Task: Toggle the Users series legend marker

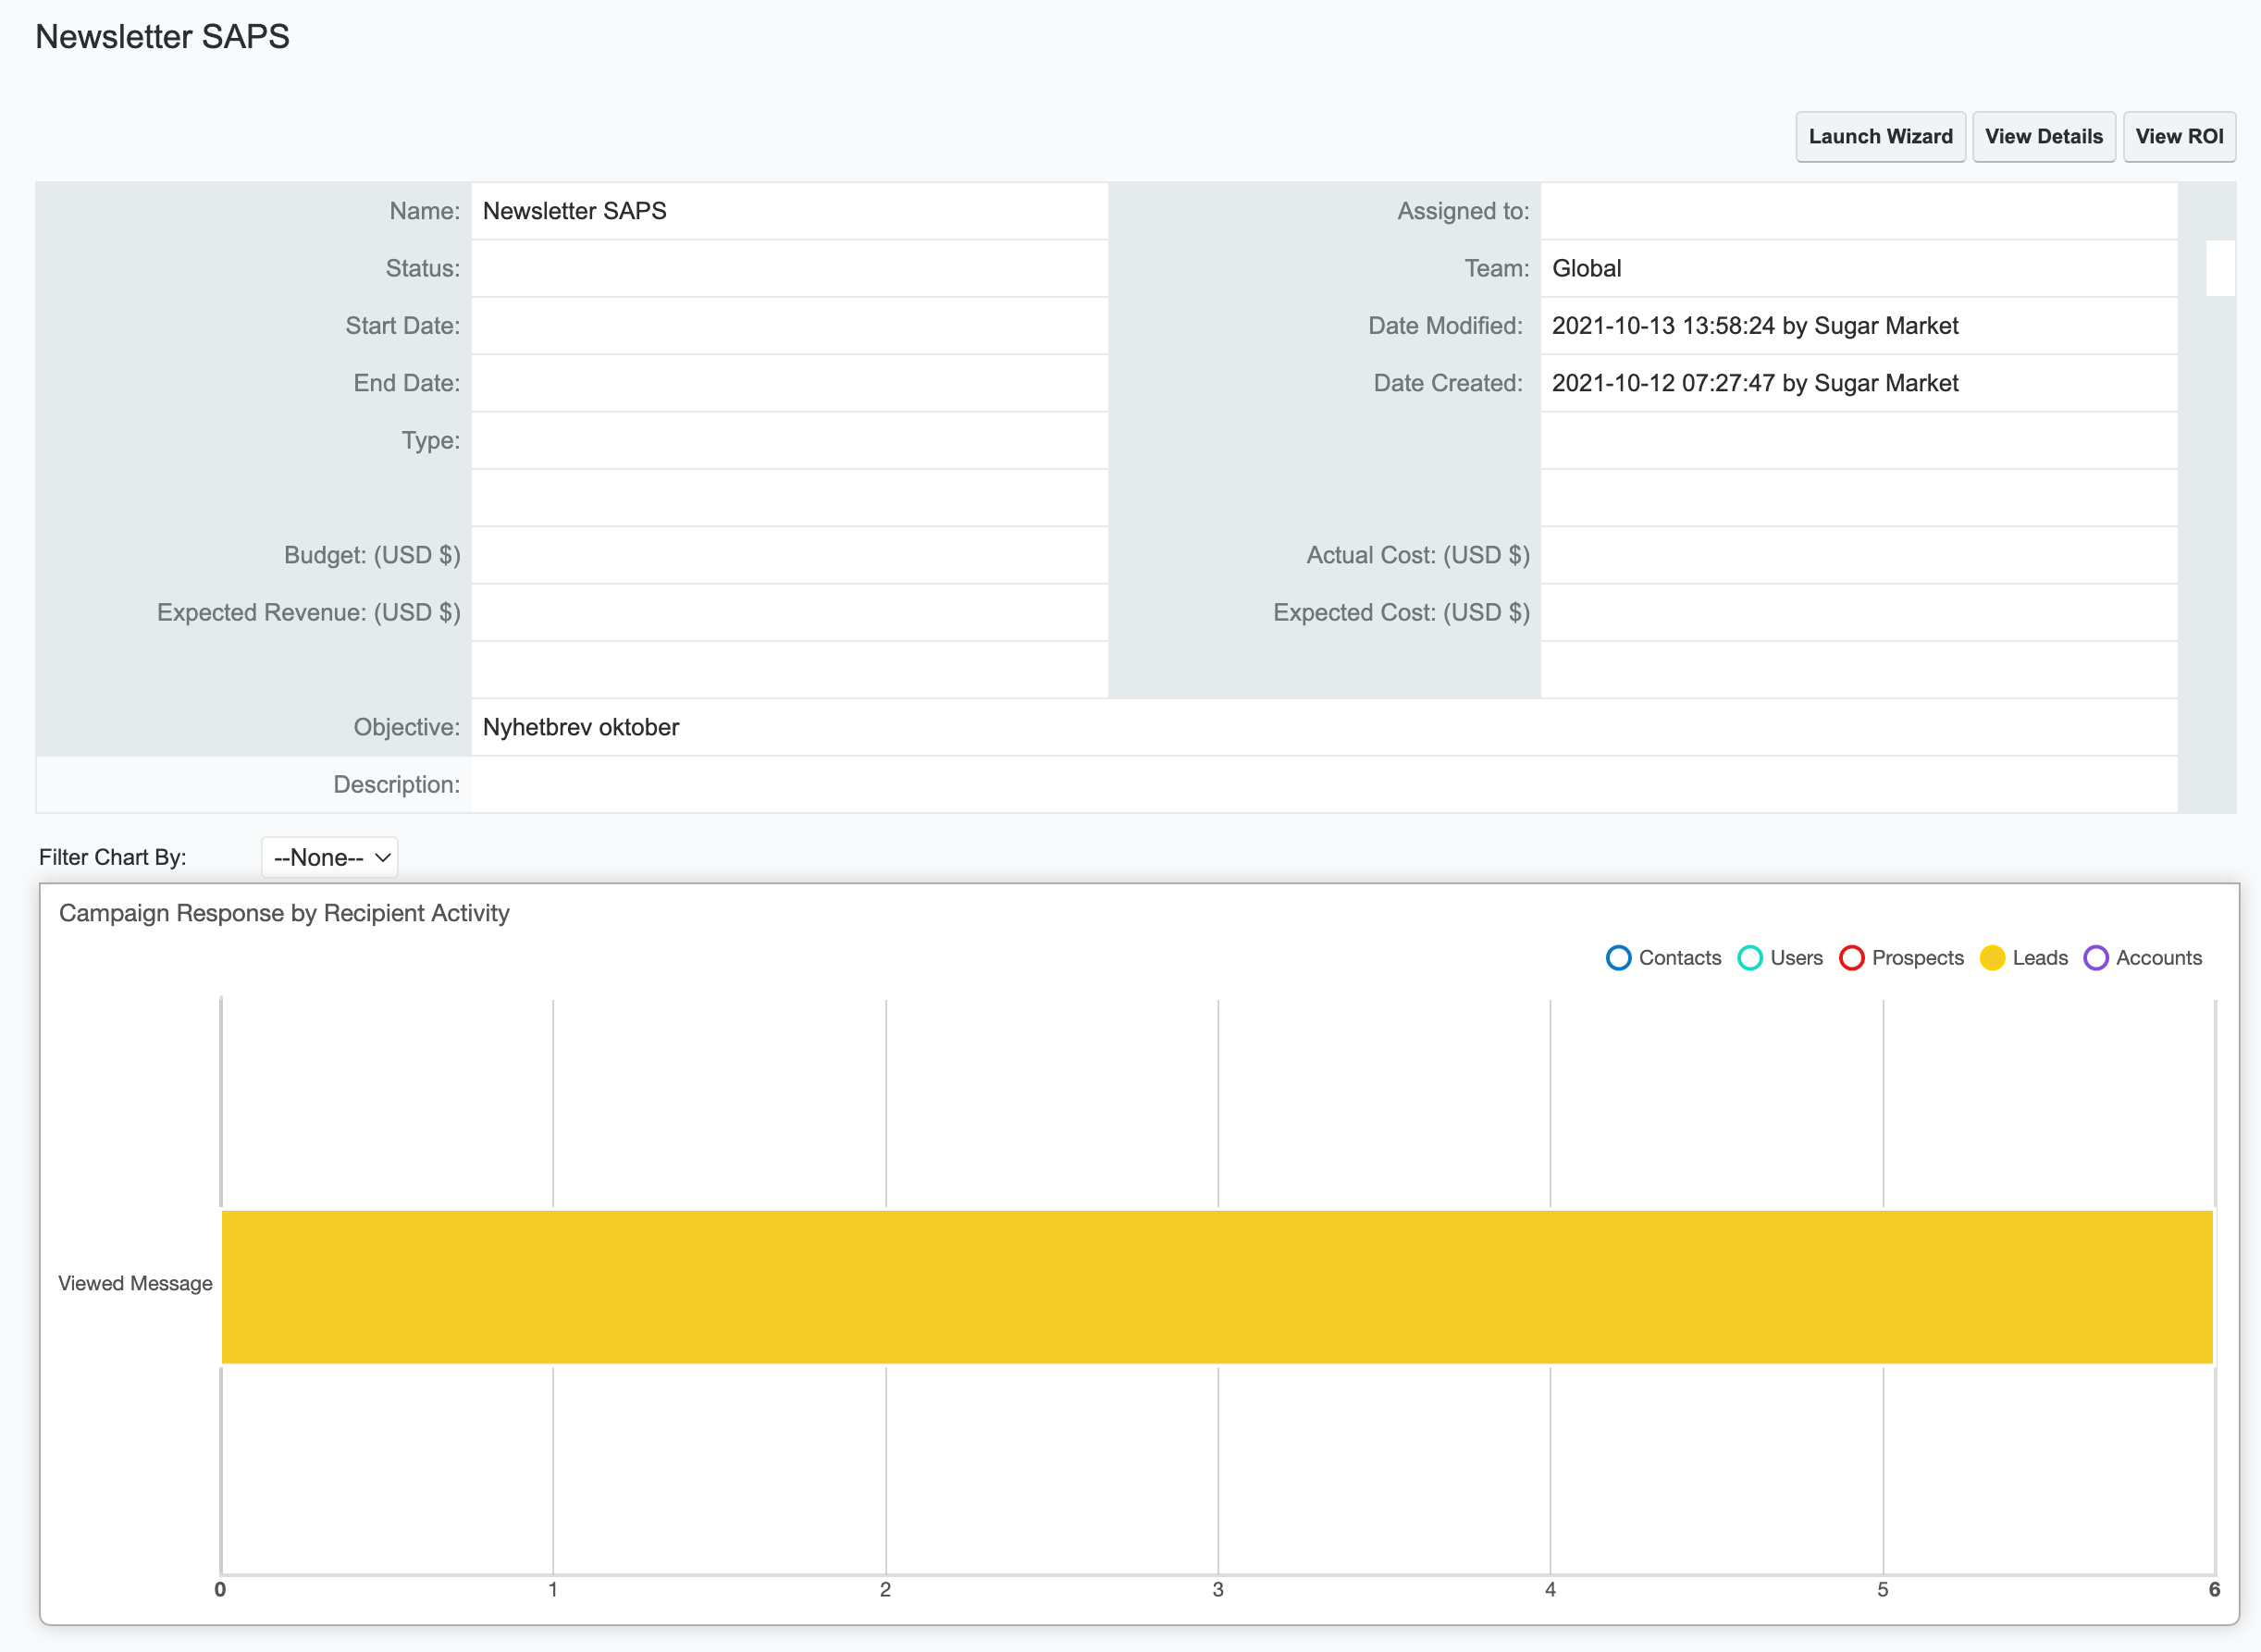Action: [x=1750, y=958]
